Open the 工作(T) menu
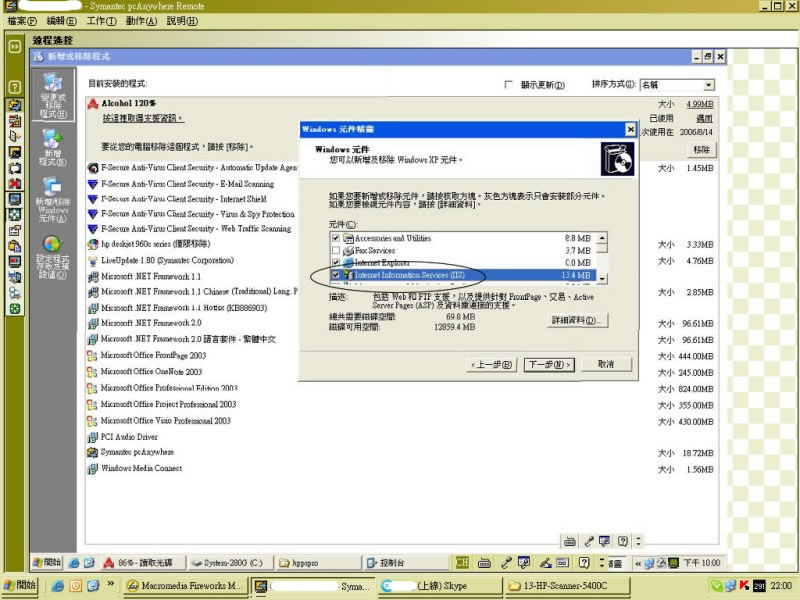 tap(101, 21)
